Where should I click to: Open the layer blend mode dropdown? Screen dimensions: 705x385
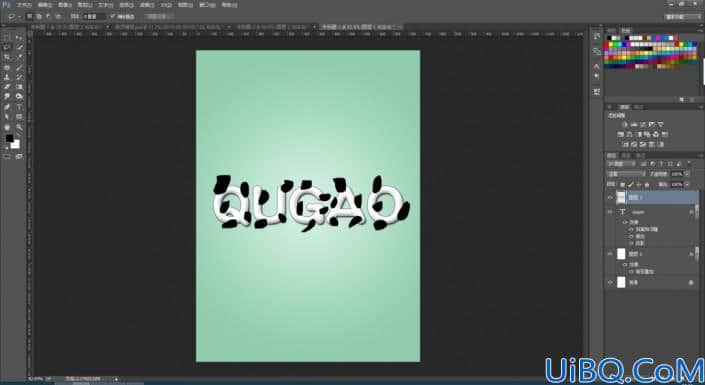click(626, 174)
